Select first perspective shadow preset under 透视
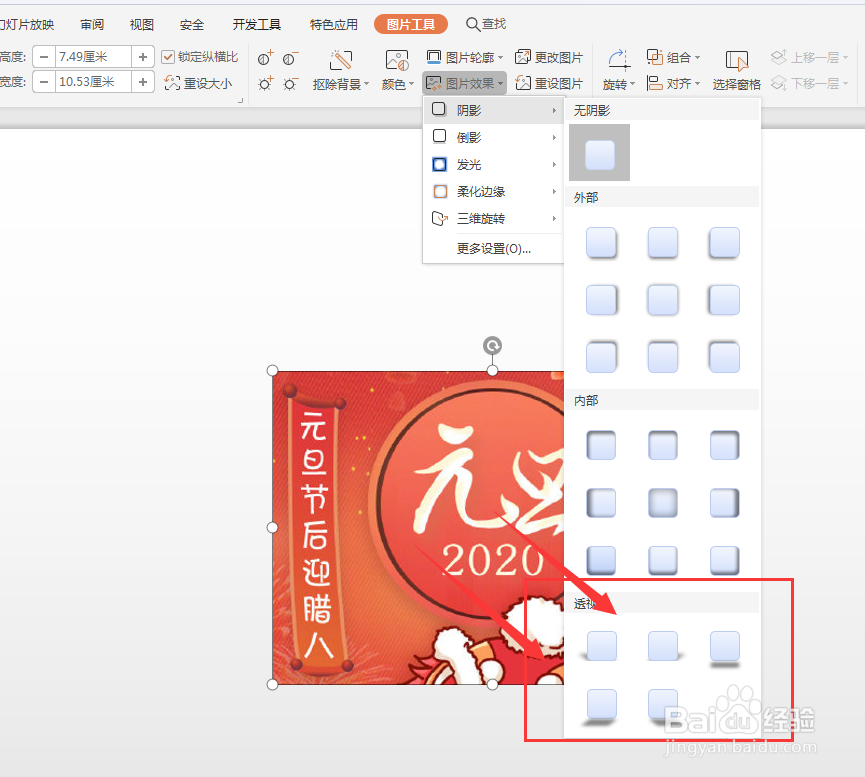865x777 pixels. (x=600, y=647)
